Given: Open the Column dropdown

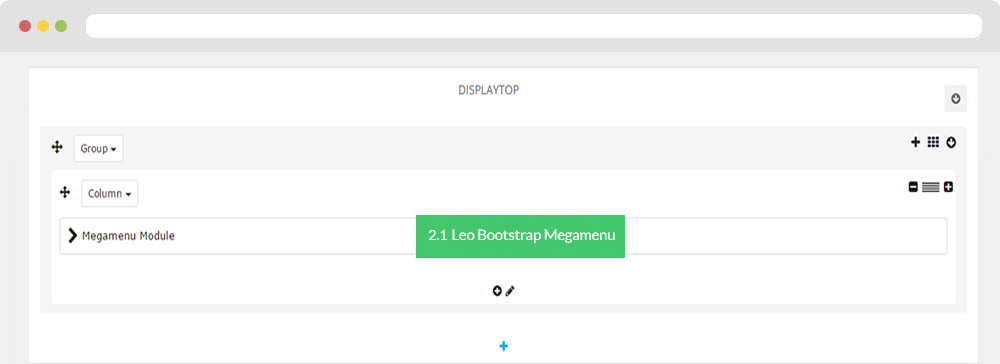Looking at the screenshot, I should 110,193.
